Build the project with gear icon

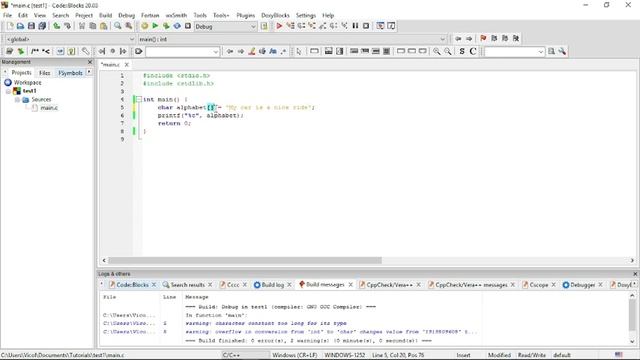coord(144,26)
